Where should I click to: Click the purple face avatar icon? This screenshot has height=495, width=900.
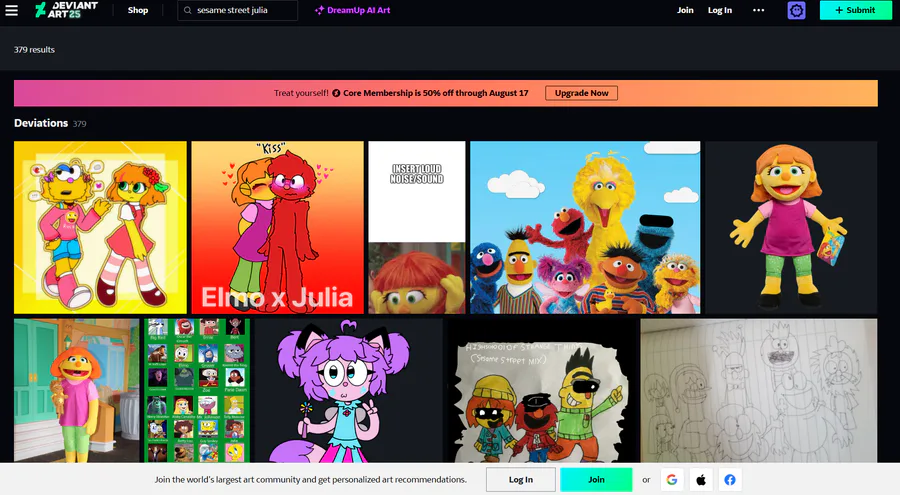(796, 10)
